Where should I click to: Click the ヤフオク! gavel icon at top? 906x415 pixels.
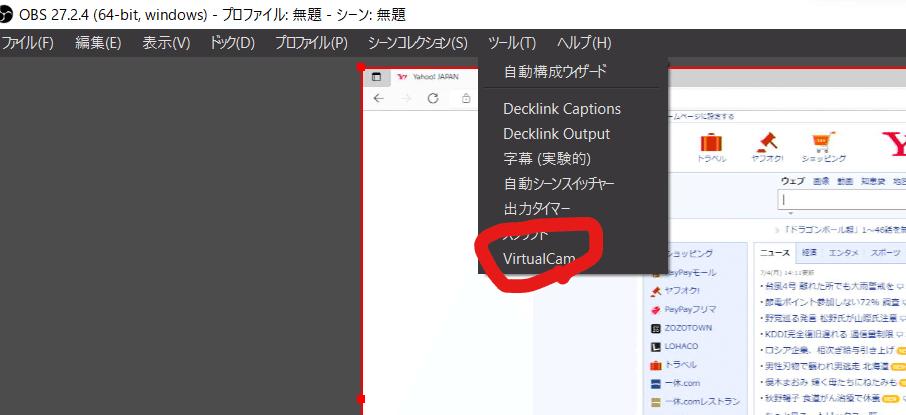point(768,142)
